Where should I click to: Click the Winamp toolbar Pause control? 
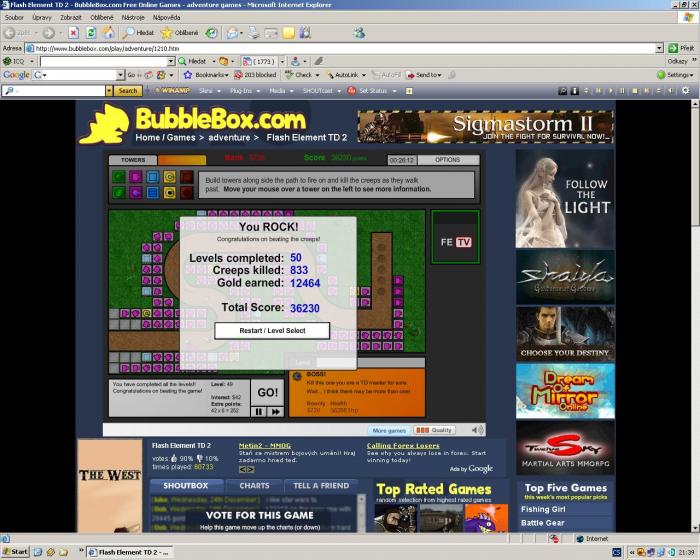click(622, 91)
